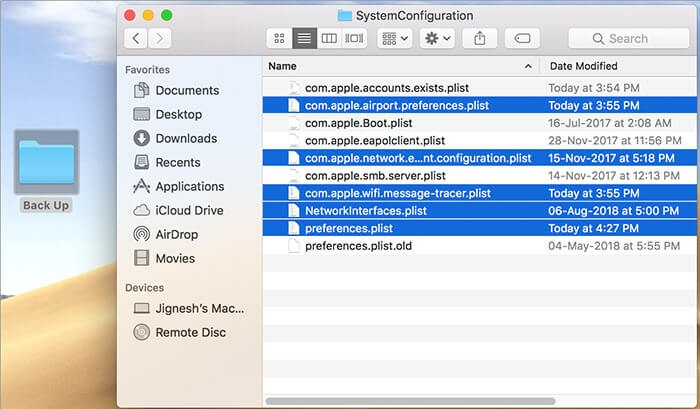Open Applications in Favorites
Image resolution: width=700 pixels, height=409 pixels.
179,186
